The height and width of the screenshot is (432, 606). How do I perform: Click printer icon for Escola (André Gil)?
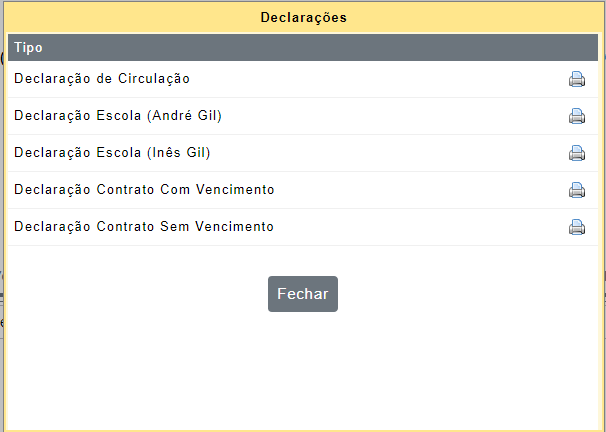point(577,116)
